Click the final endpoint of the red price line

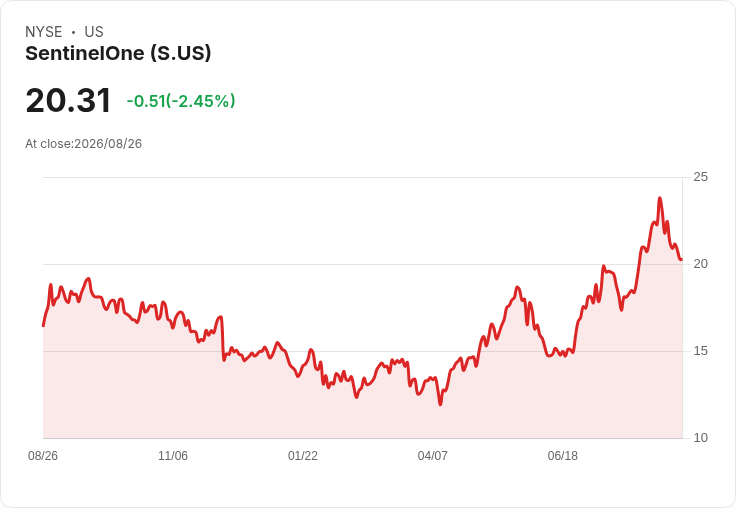[681, 259]
